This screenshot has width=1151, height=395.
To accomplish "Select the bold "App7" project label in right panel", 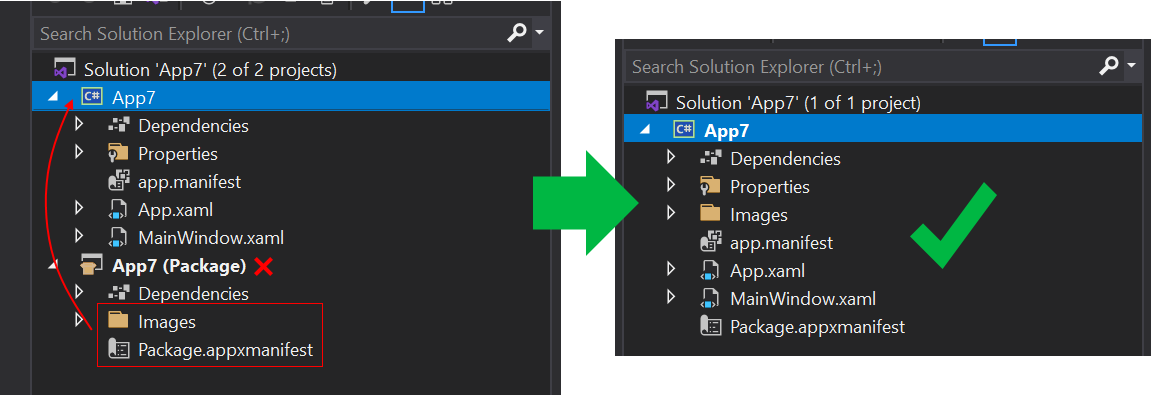I will click(x=726, y=131).
